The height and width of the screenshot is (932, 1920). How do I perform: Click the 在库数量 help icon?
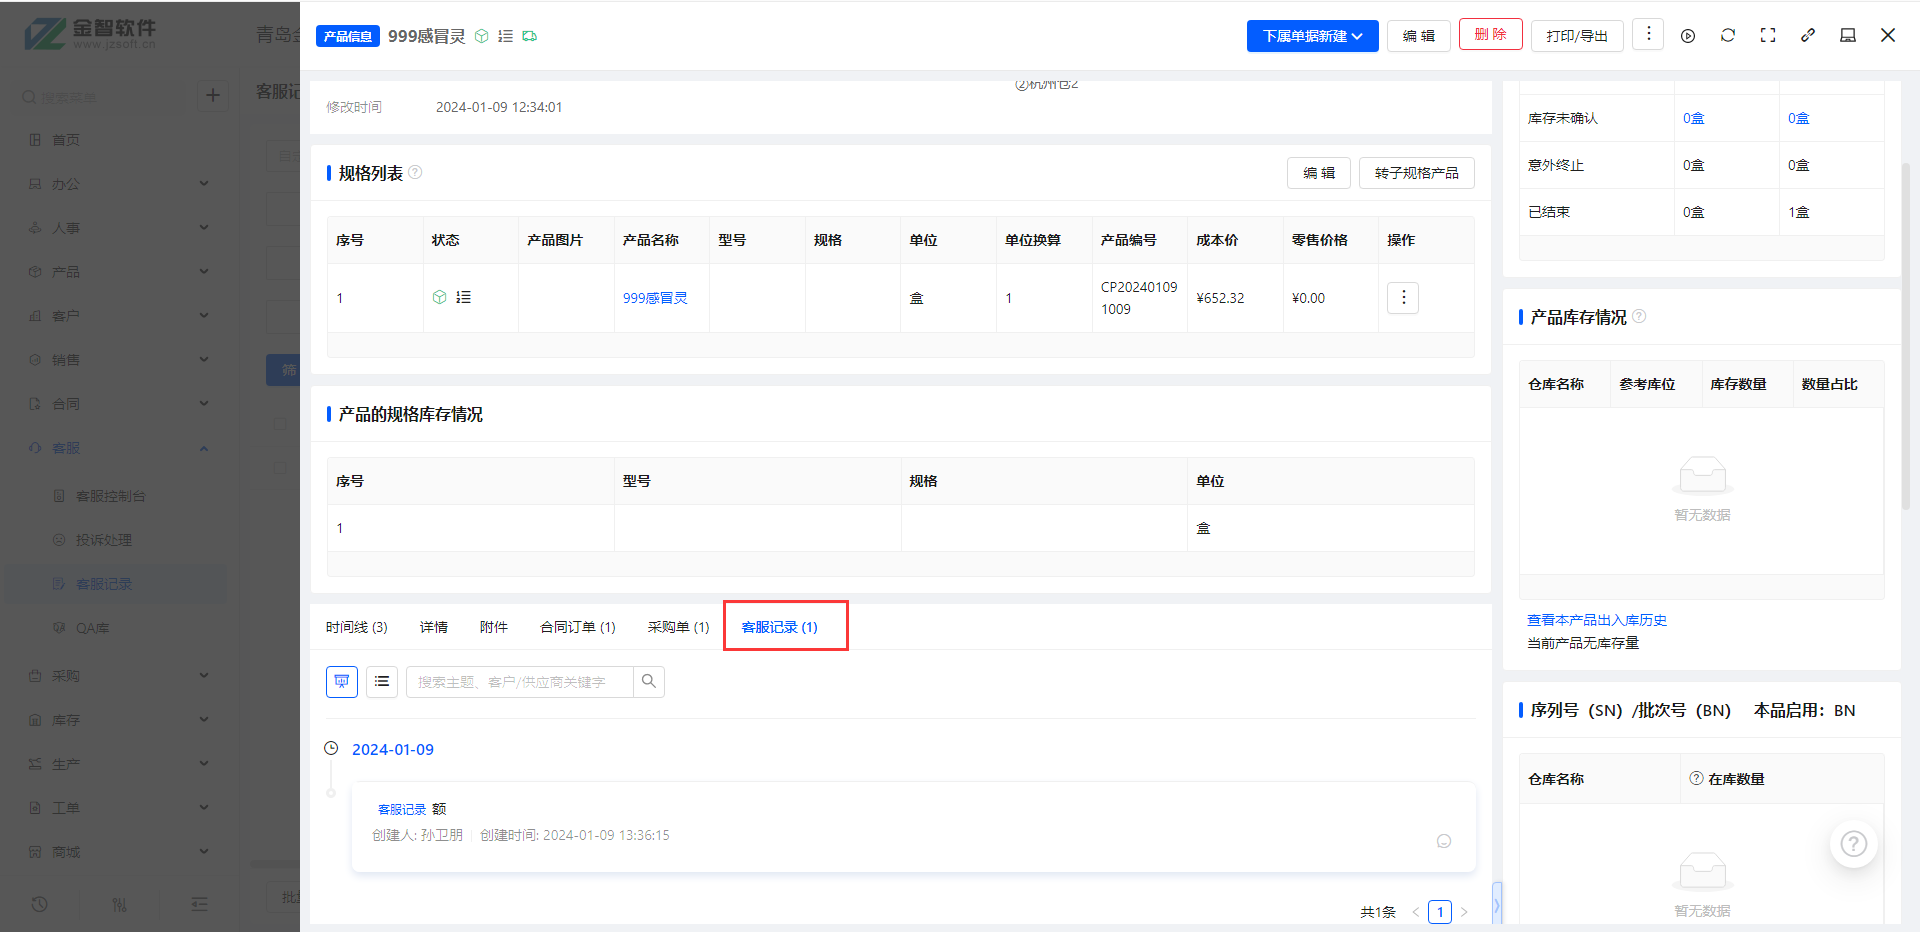pos(1696,778)
